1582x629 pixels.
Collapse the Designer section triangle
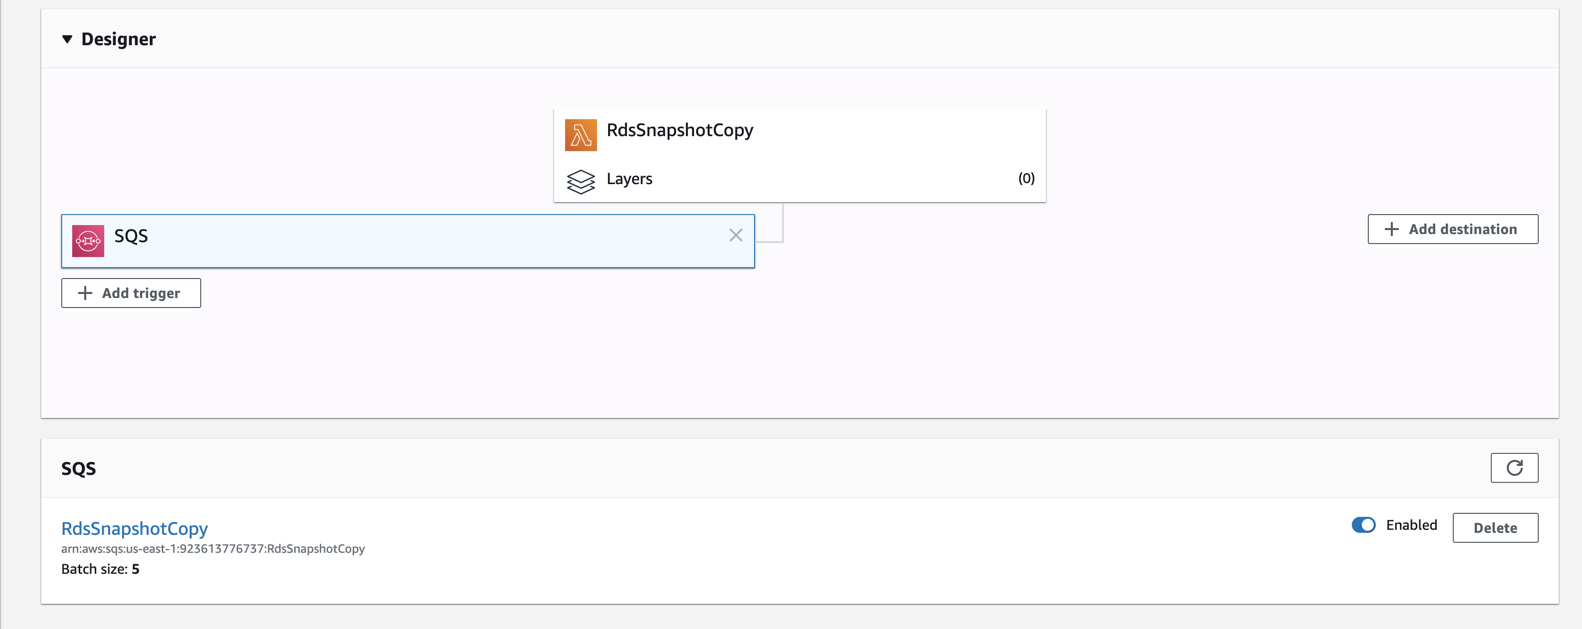coord(67,39)
